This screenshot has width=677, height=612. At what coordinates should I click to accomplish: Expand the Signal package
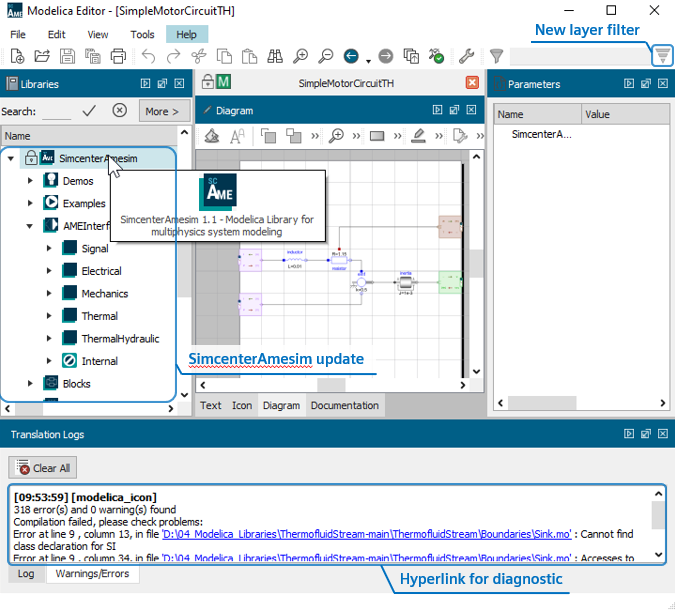pyautogui.click(x=49, y=248)
